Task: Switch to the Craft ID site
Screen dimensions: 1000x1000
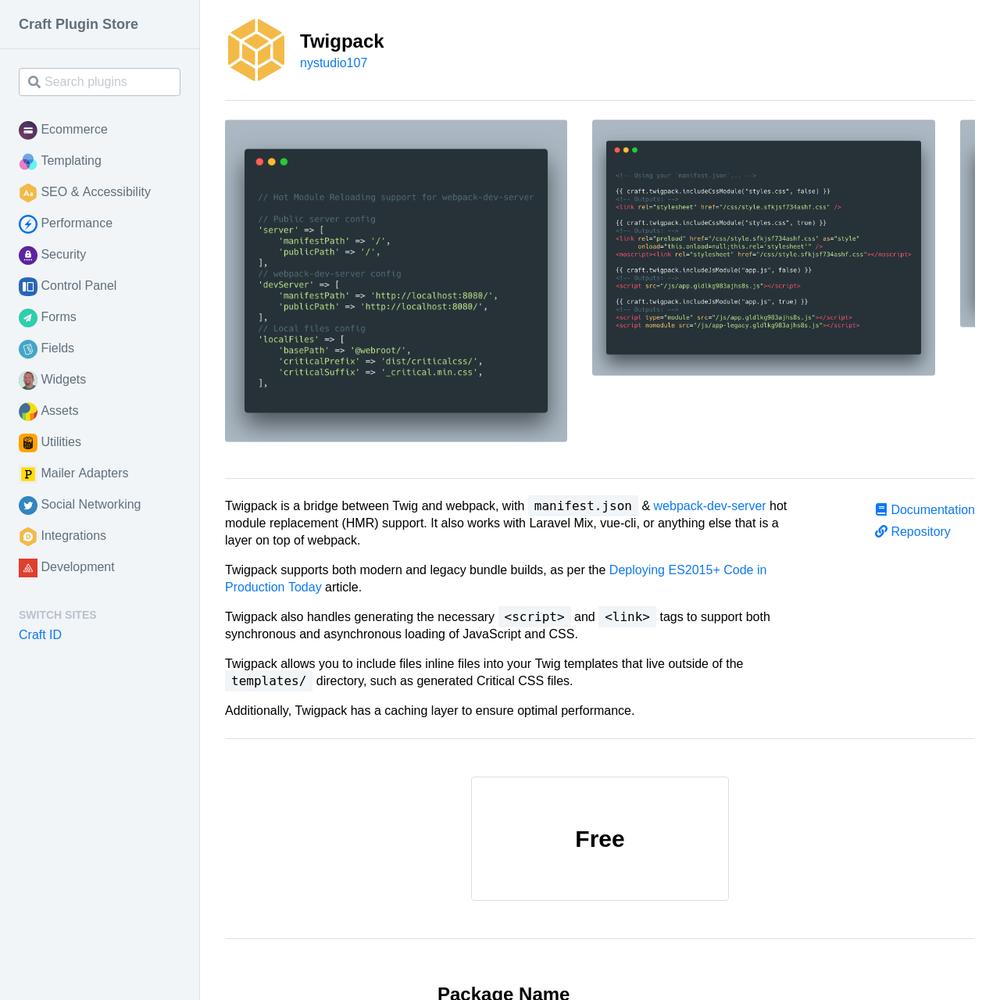Action: 40,635
